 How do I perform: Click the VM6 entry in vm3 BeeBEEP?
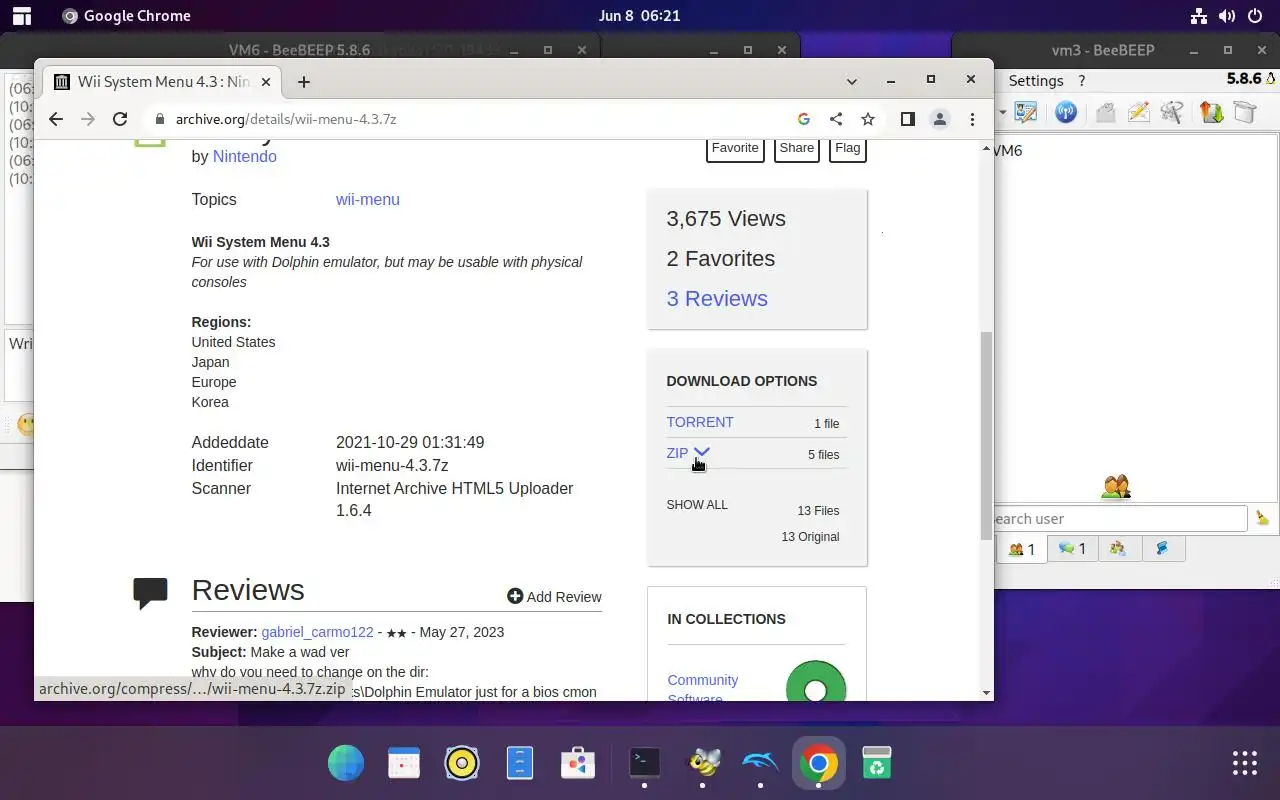point(1008,151)
